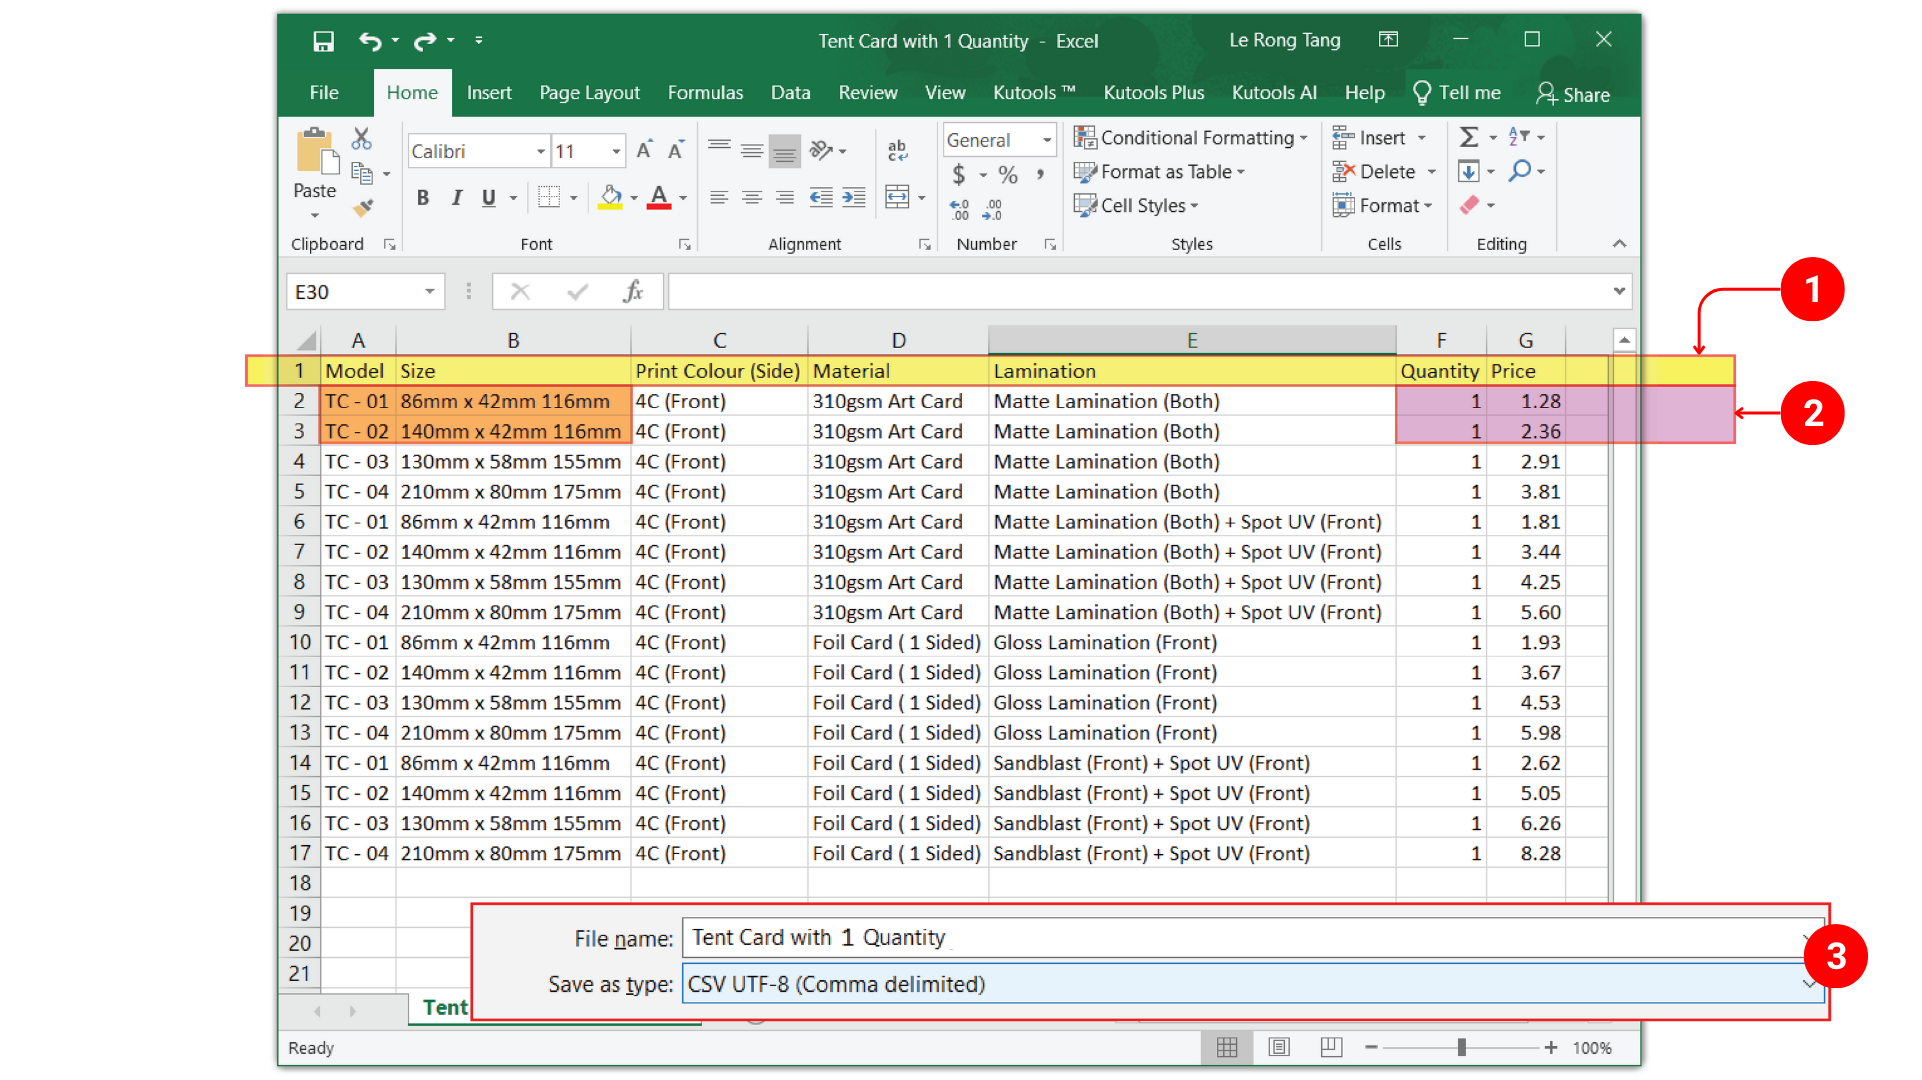Click the Save icon in title bar
Screen dimensions: 1922x1080
click(x=323, y=41)
